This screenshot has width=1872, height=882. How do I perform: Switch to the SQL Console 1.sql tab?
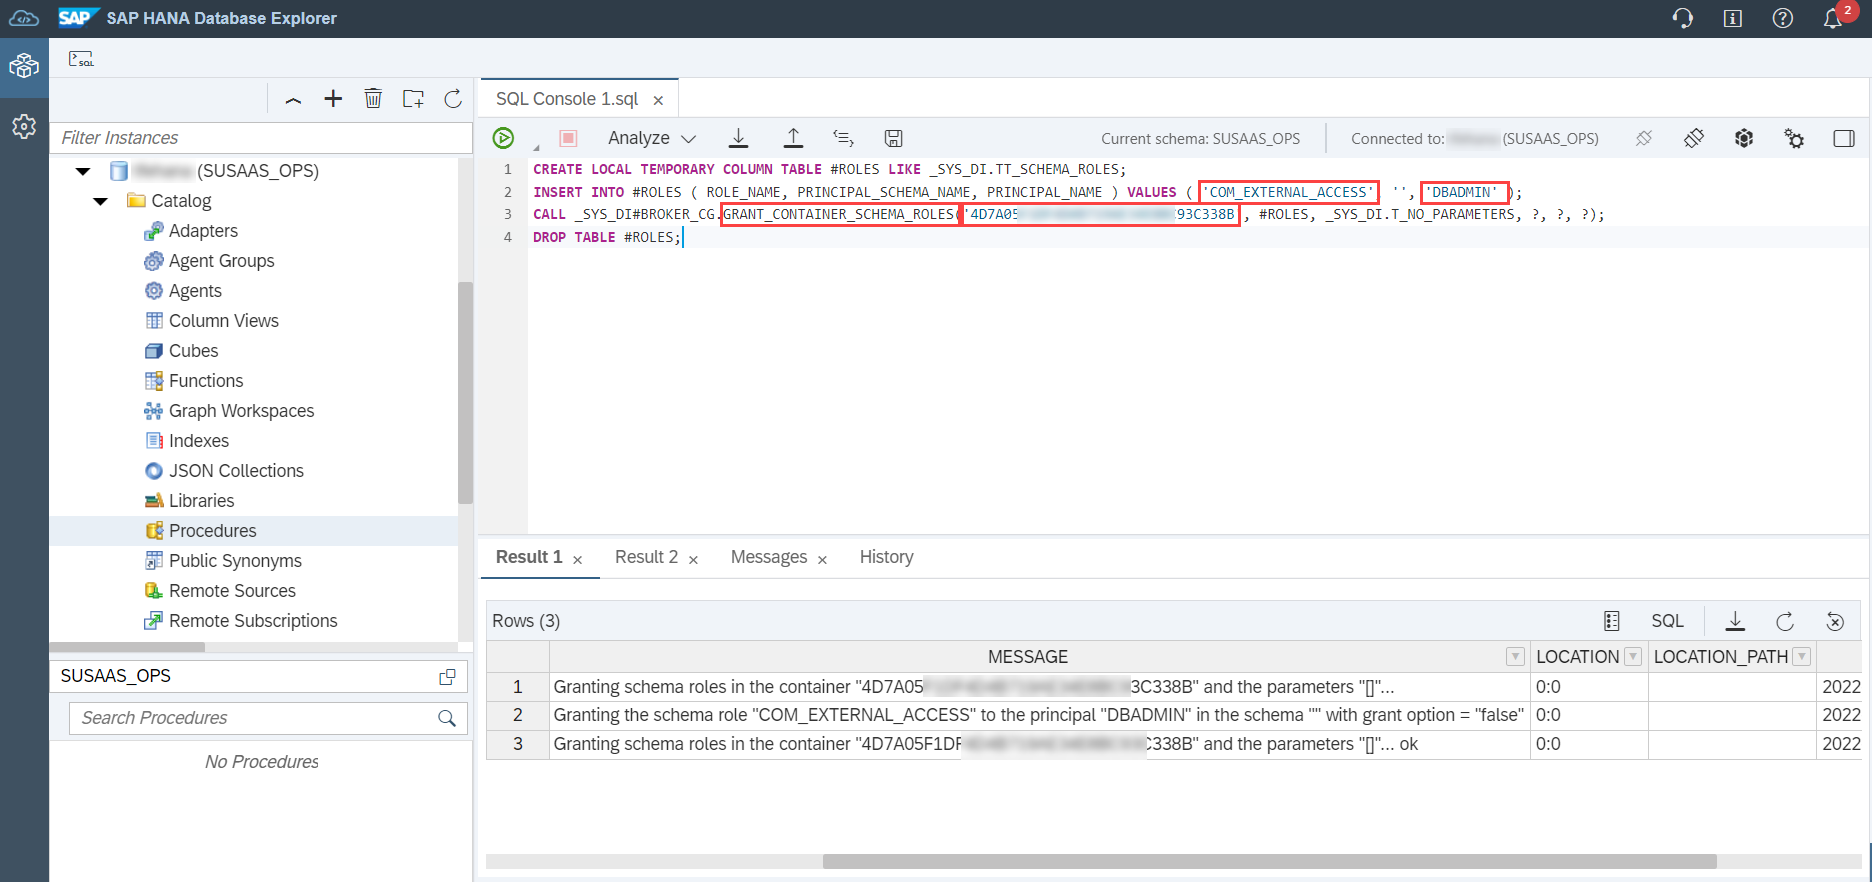(x=566, y=99)
